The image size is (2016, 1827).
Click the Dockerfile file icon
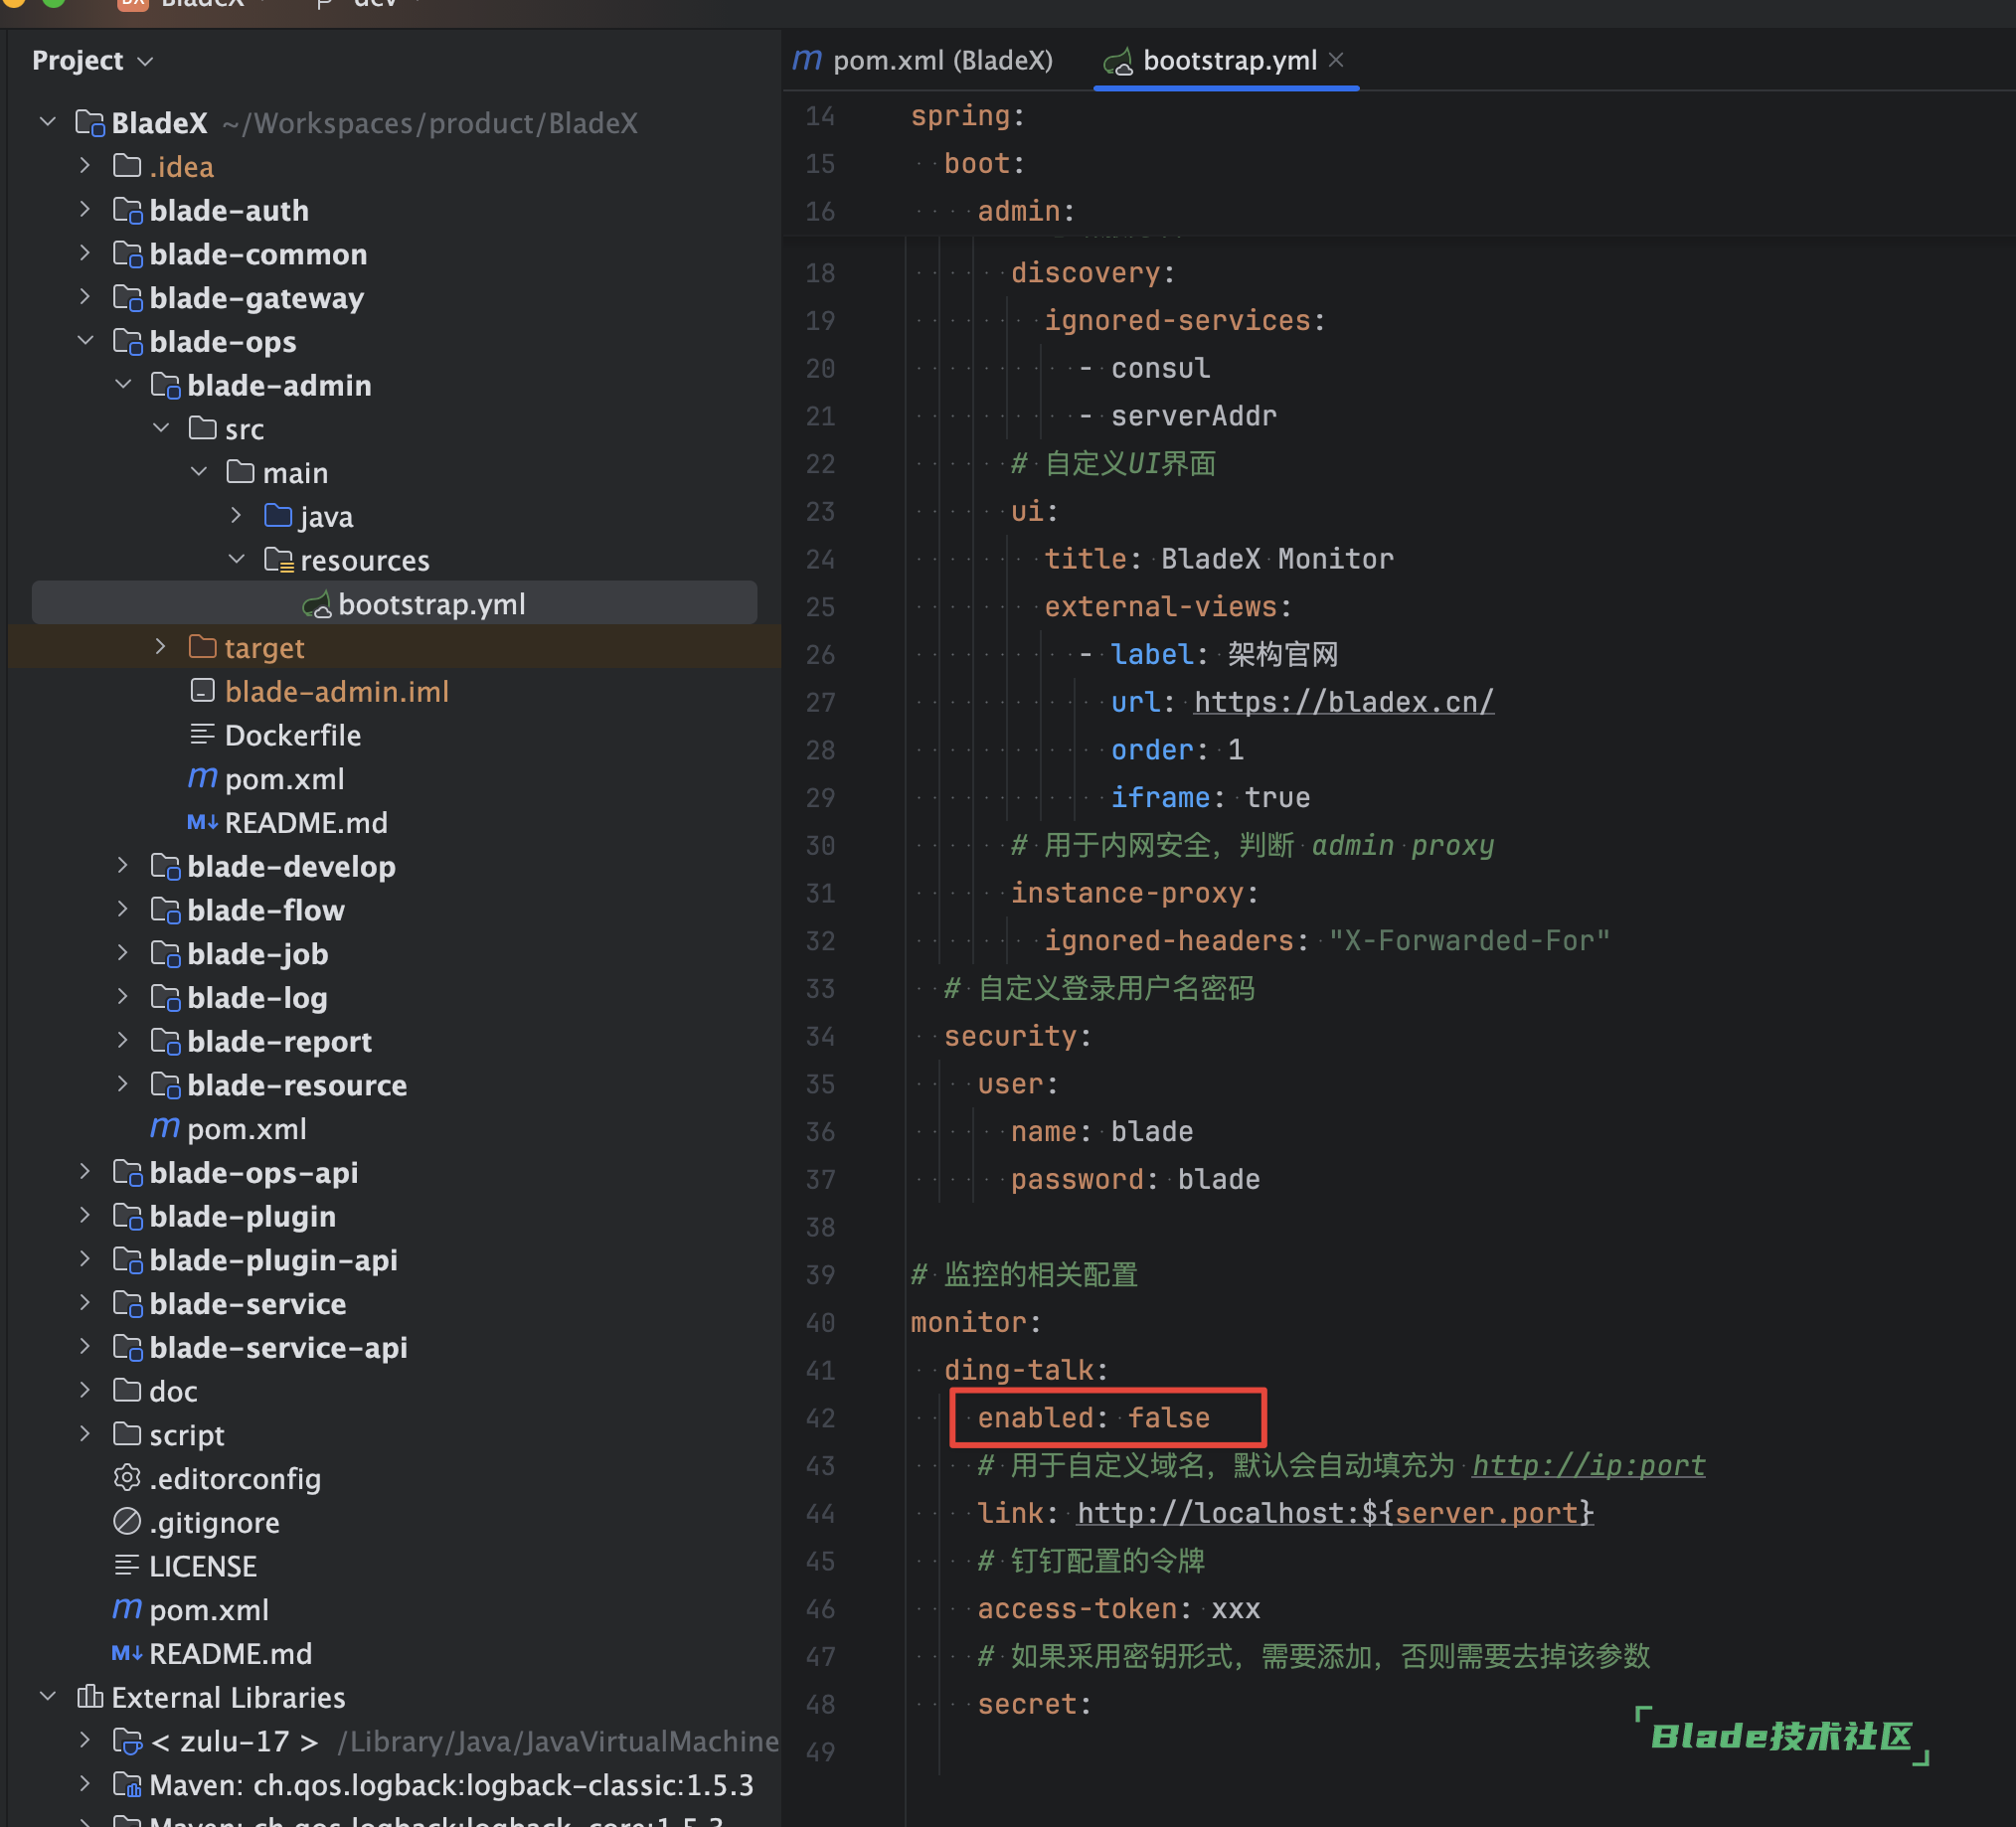(202, 735)
